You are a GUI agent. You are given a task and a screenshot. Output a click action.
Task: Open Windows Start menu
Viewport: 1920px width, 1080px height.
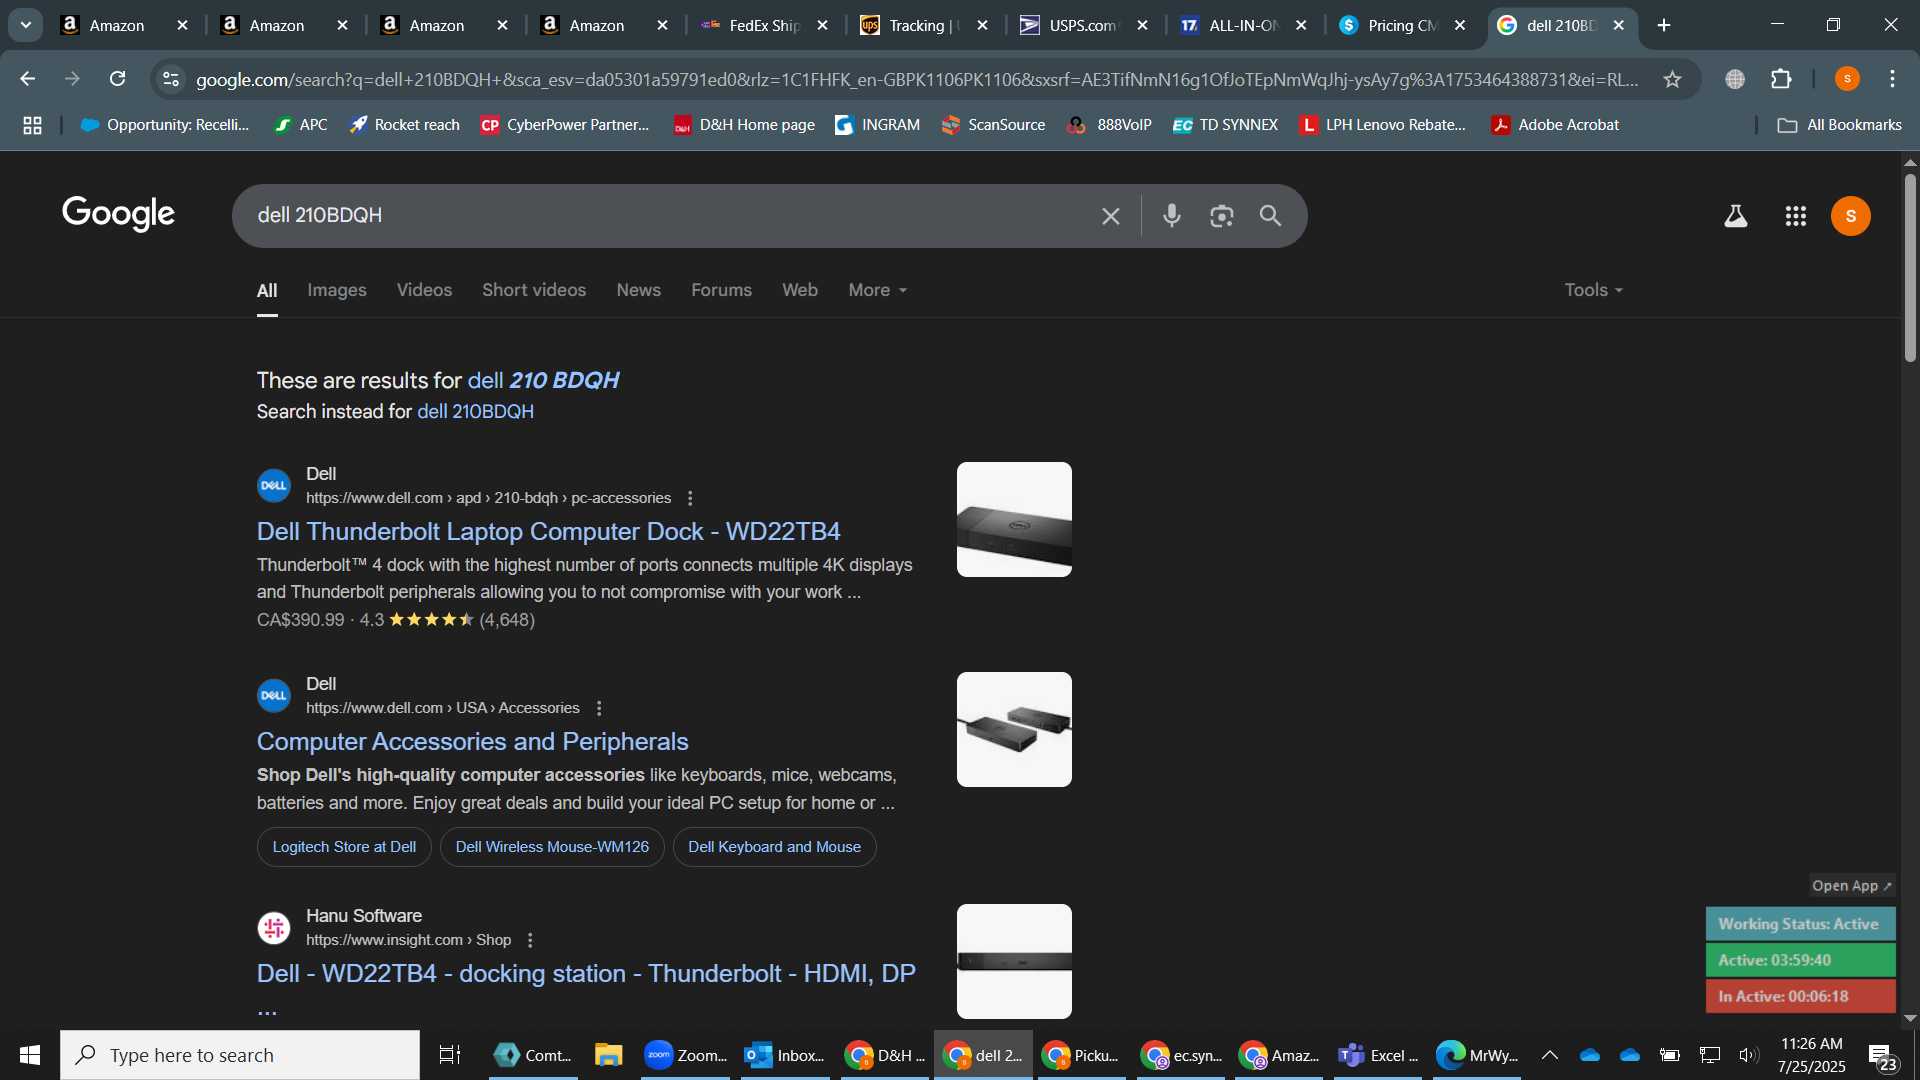coord(30,1055)
